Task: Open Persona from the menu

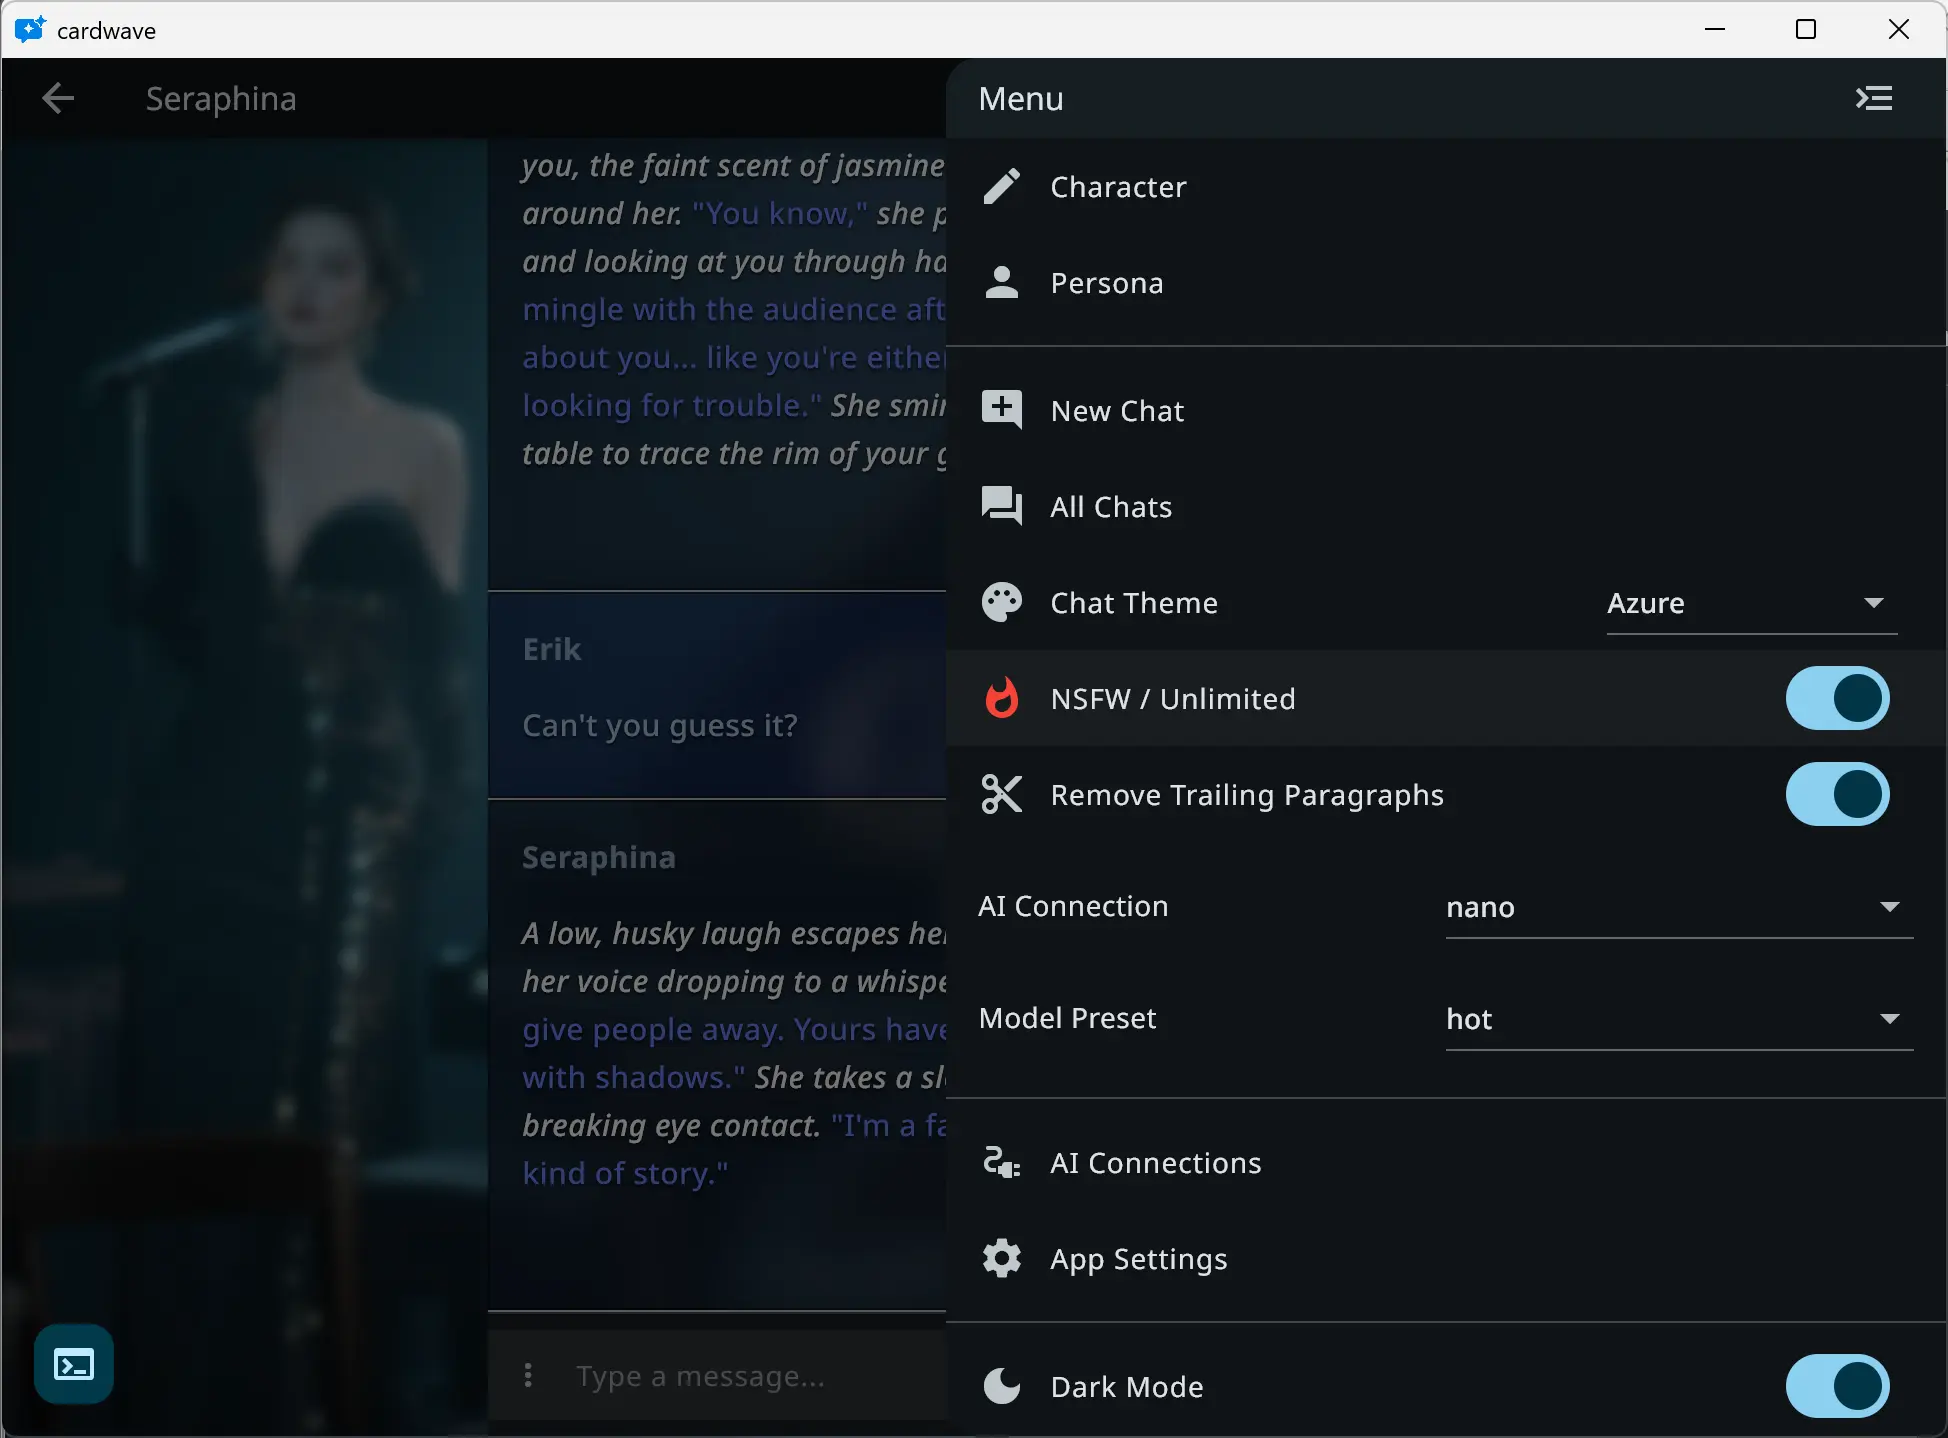Action: point(1106,283)
